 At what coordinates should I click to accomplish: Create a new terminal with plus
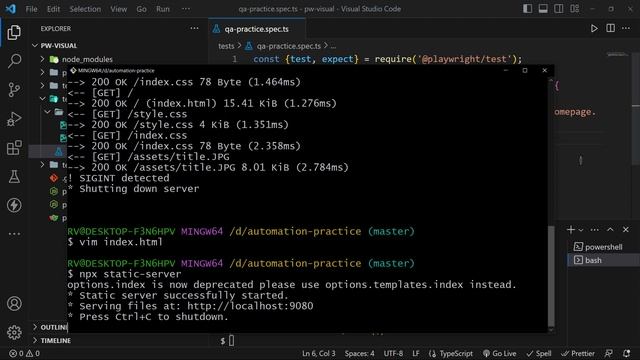[571, 230]
